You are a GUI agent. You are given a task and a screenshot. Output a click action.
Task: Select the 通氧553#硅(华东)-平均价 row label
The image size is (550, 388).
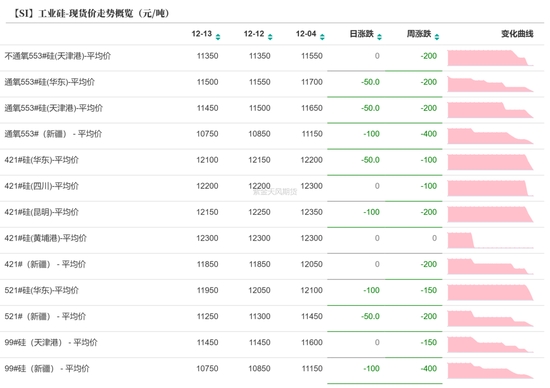click(49, 82)
